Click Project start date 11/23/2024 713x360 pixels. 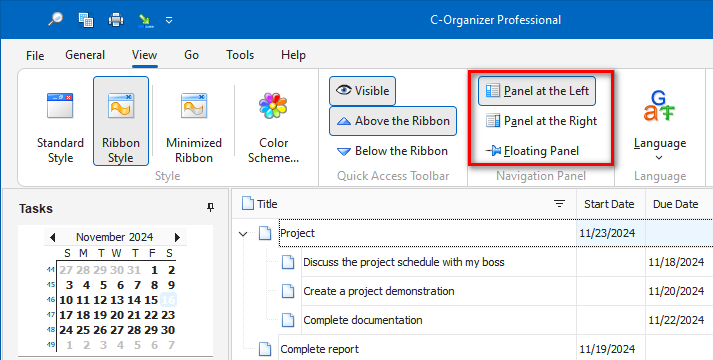[607, 233]
